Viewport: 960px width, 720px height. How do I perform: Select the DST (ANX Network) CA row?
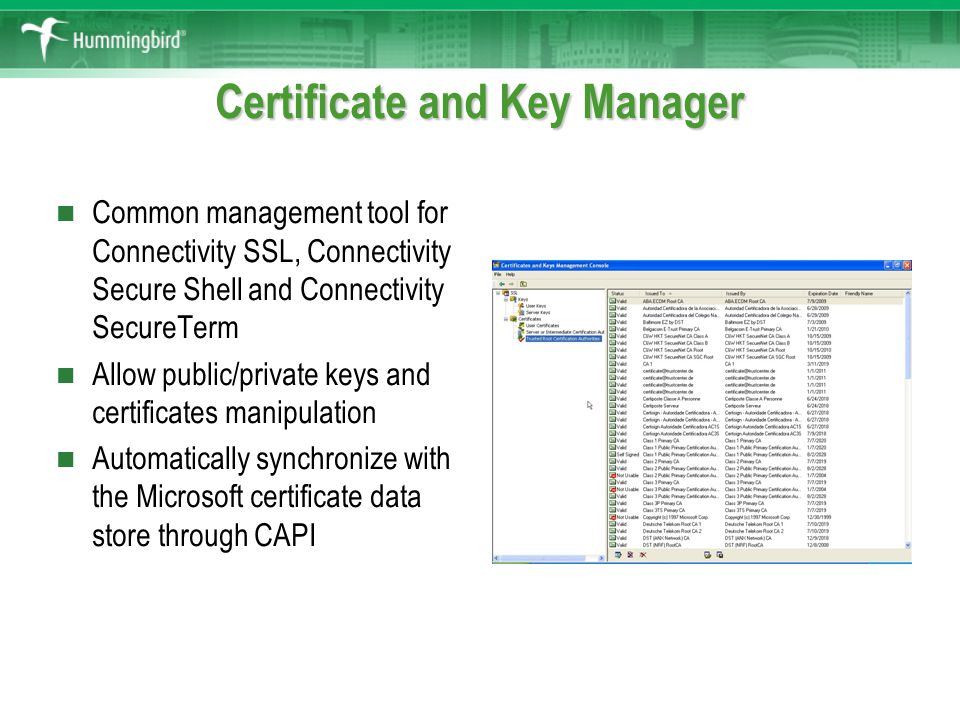[756, 538]
